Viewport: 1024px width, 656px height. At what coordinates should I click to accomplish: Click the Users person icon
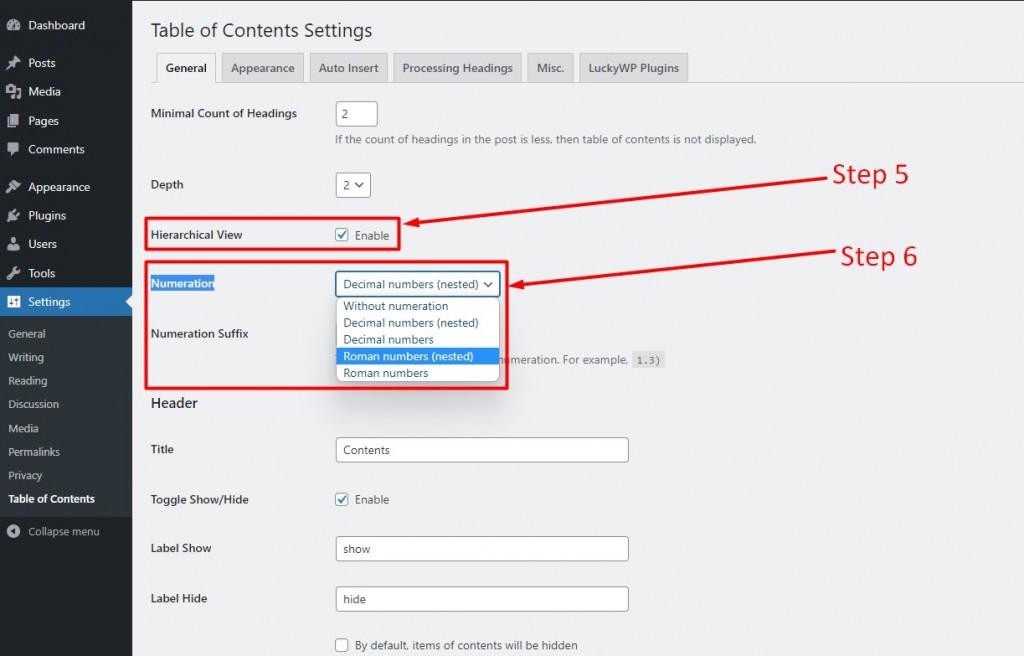coord(13,244)
